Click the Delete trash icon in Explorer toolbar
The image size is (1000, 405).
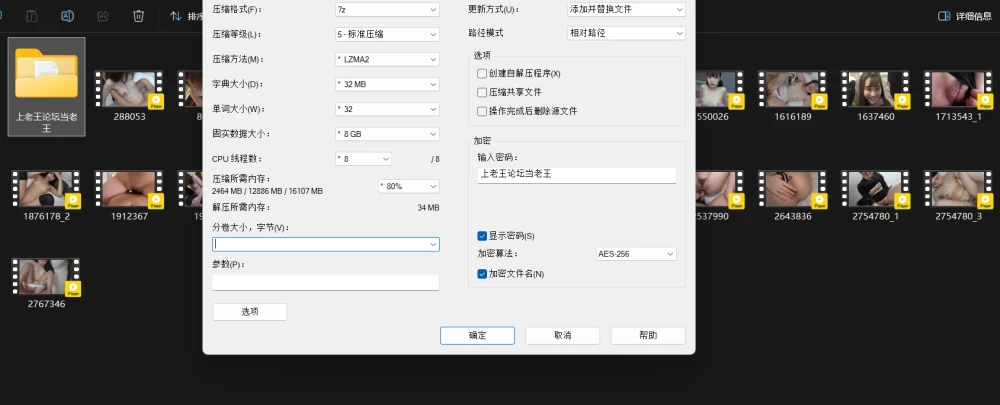coord(138,16)
